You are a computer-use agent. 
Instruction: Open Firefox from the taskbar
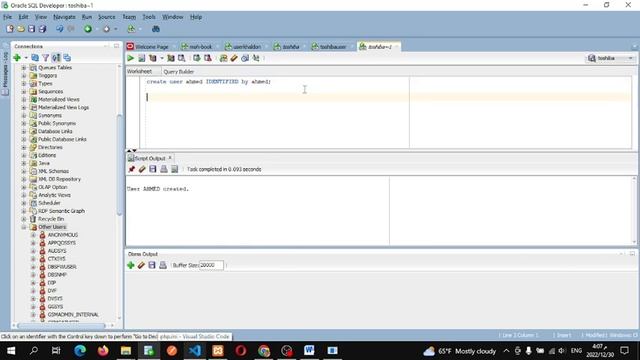[x=103, y=351]
